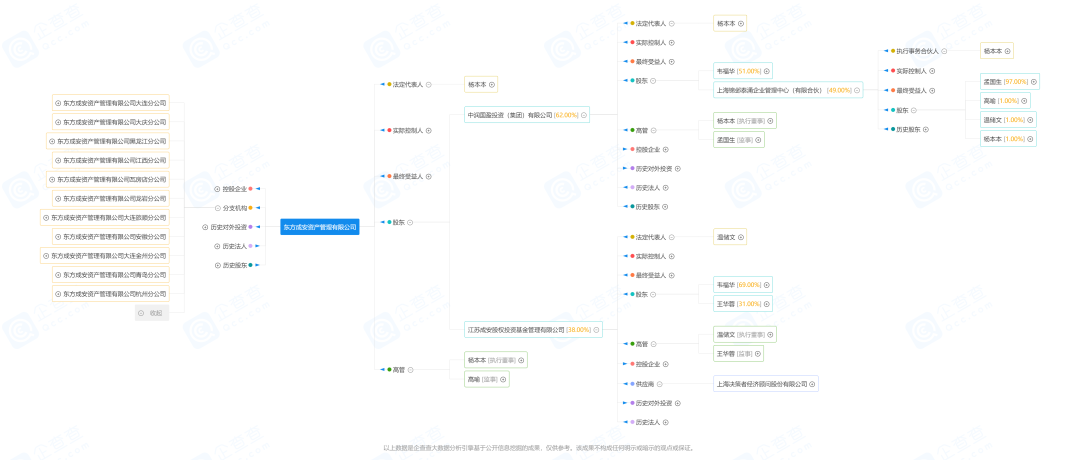Expand icon on 温储文 [1.00%] node
This screenshot has height=460, width=1080.
[x=1030, y=120]
